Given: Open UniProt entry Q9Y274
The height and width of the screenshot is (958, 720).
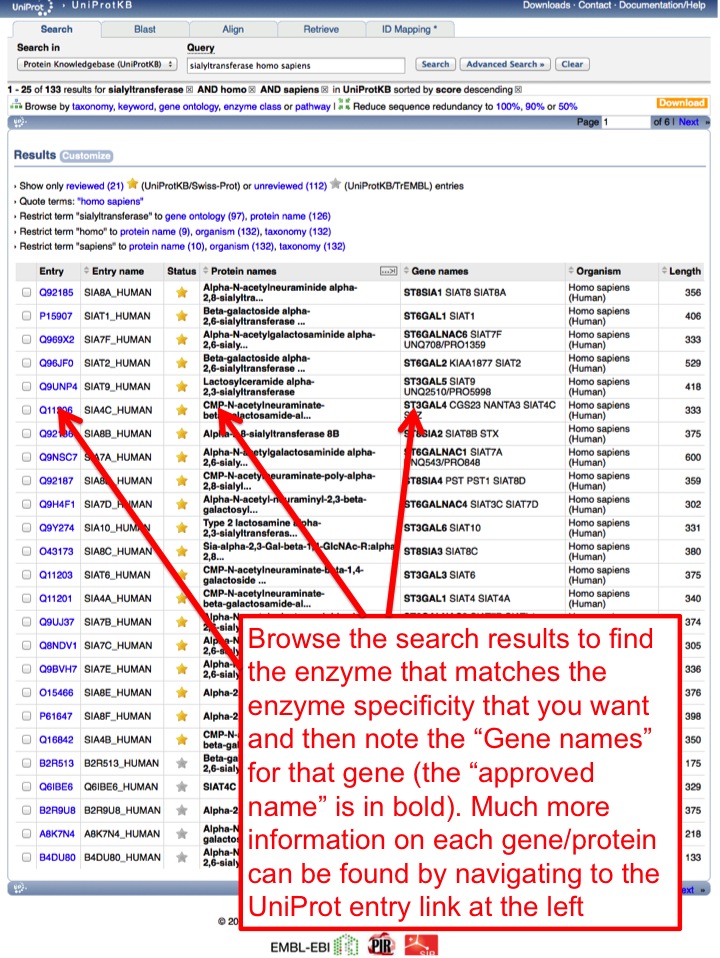Looking at the screenshot, I should (x=57, y=528).
